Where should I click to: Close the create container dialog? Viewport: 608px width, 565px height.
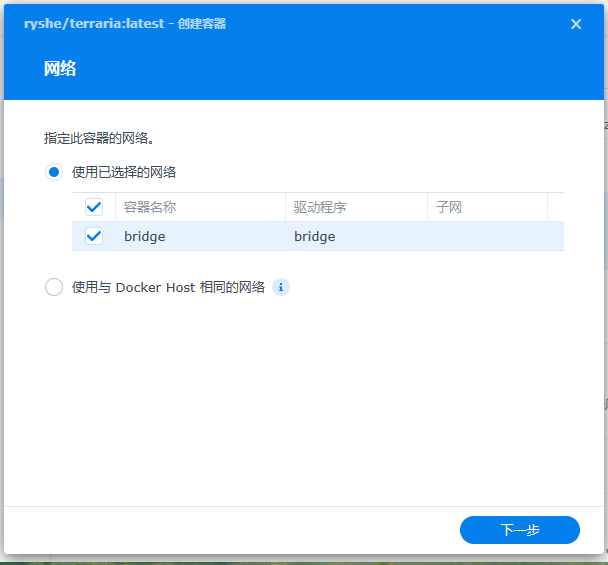[x=576, y=24]
